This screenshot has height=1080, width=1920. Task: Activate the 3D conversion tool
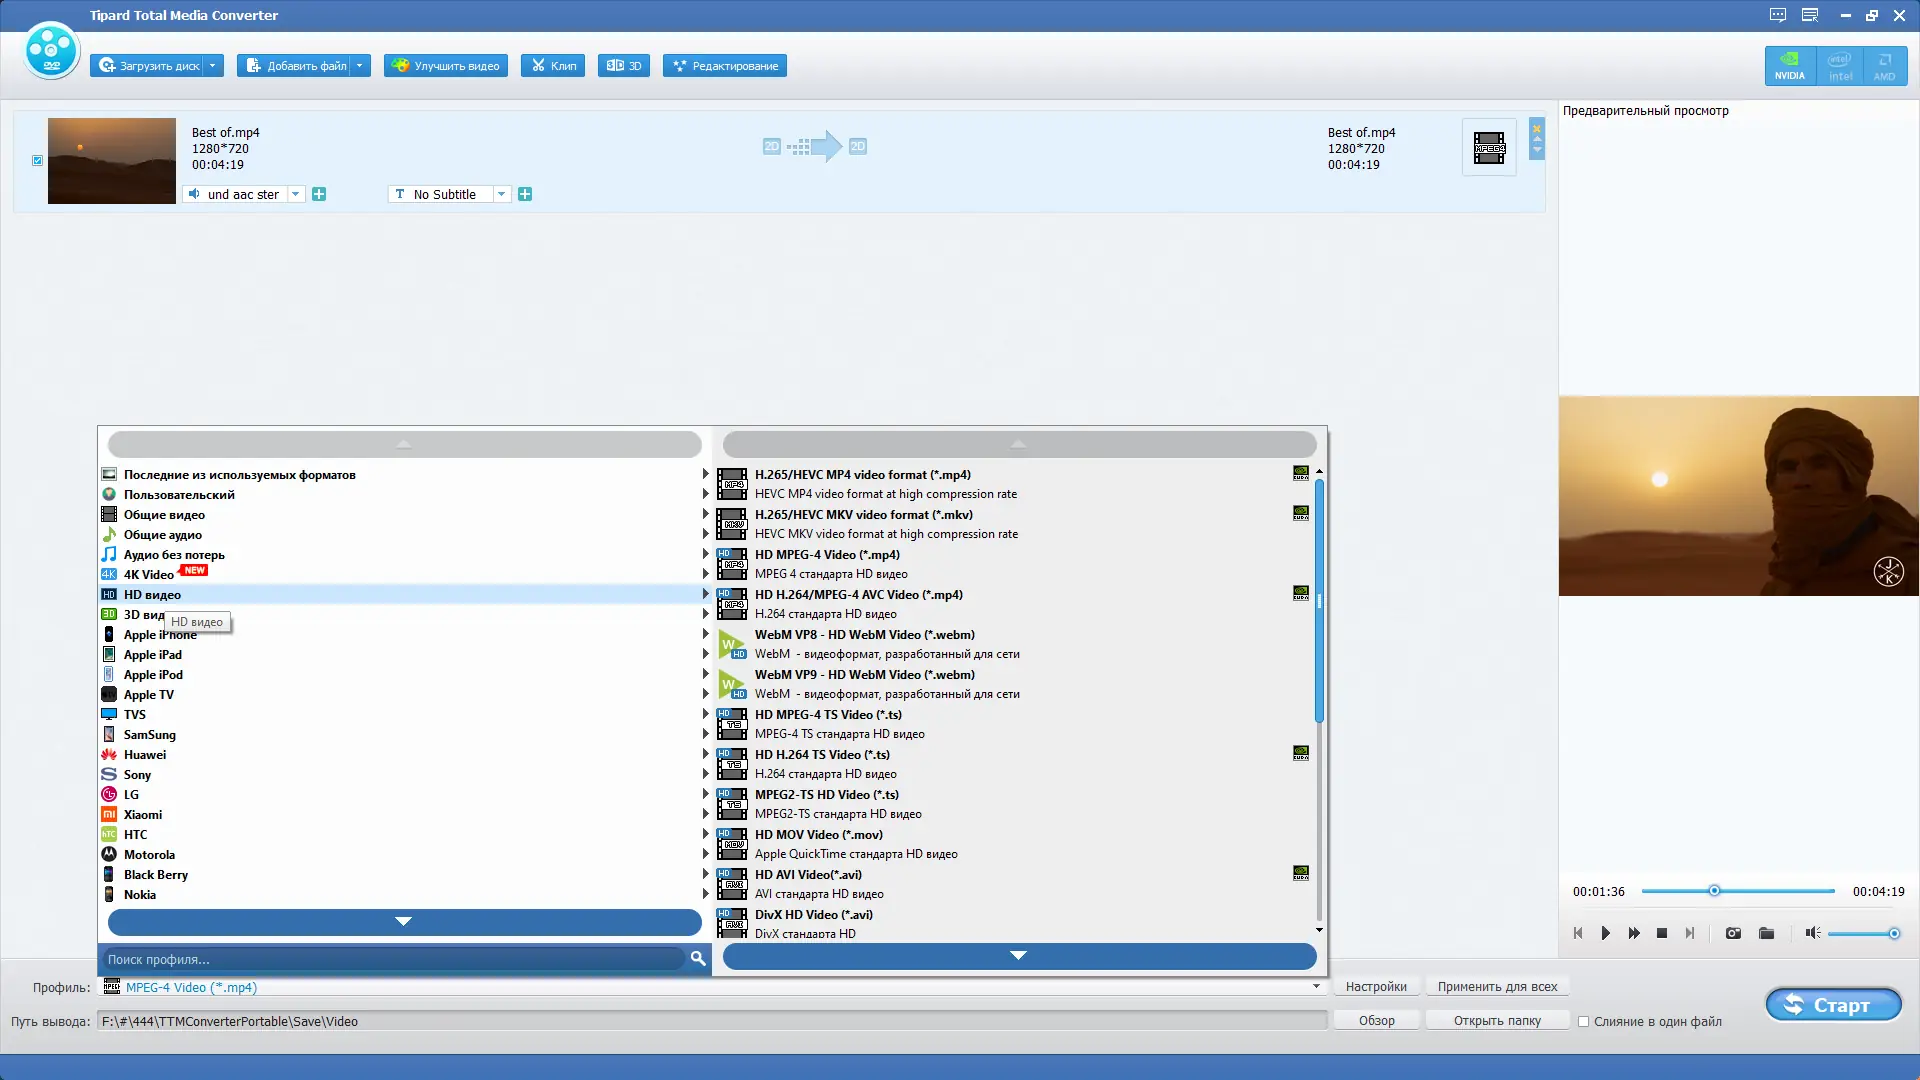click(x=623, y=65)
